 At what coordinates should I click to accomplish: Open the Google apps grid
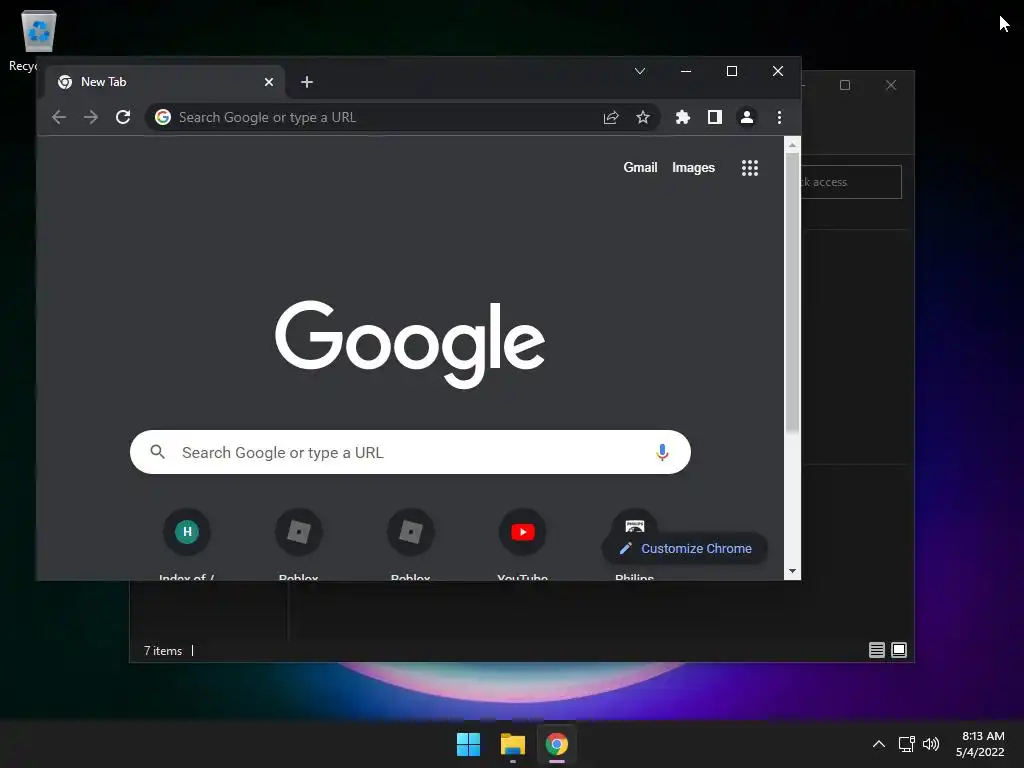(750, 168)
